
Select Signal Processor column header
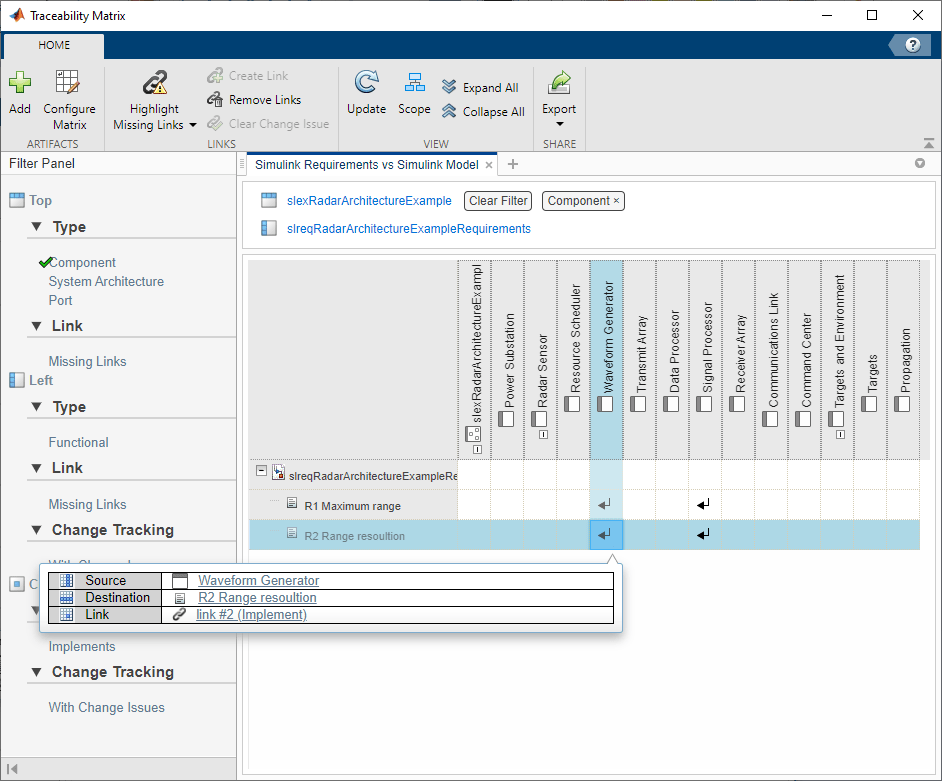705,360
